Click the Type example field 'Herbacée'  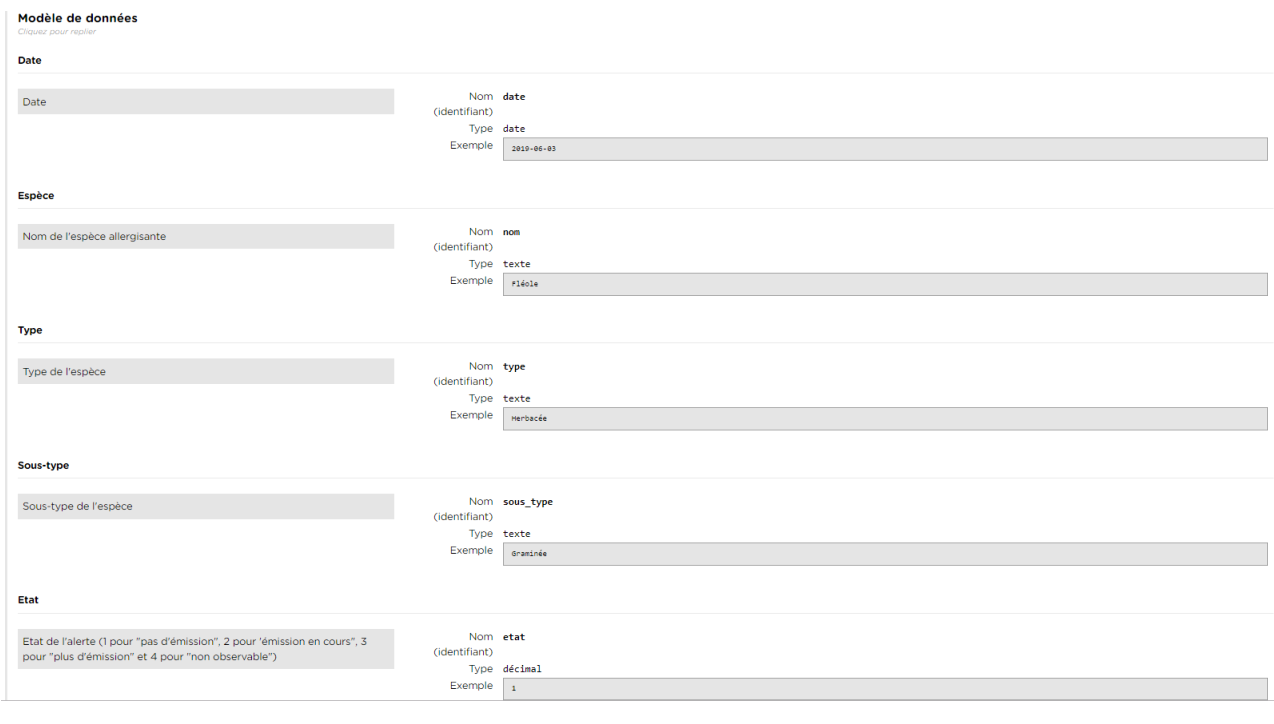tap(884, 418)
